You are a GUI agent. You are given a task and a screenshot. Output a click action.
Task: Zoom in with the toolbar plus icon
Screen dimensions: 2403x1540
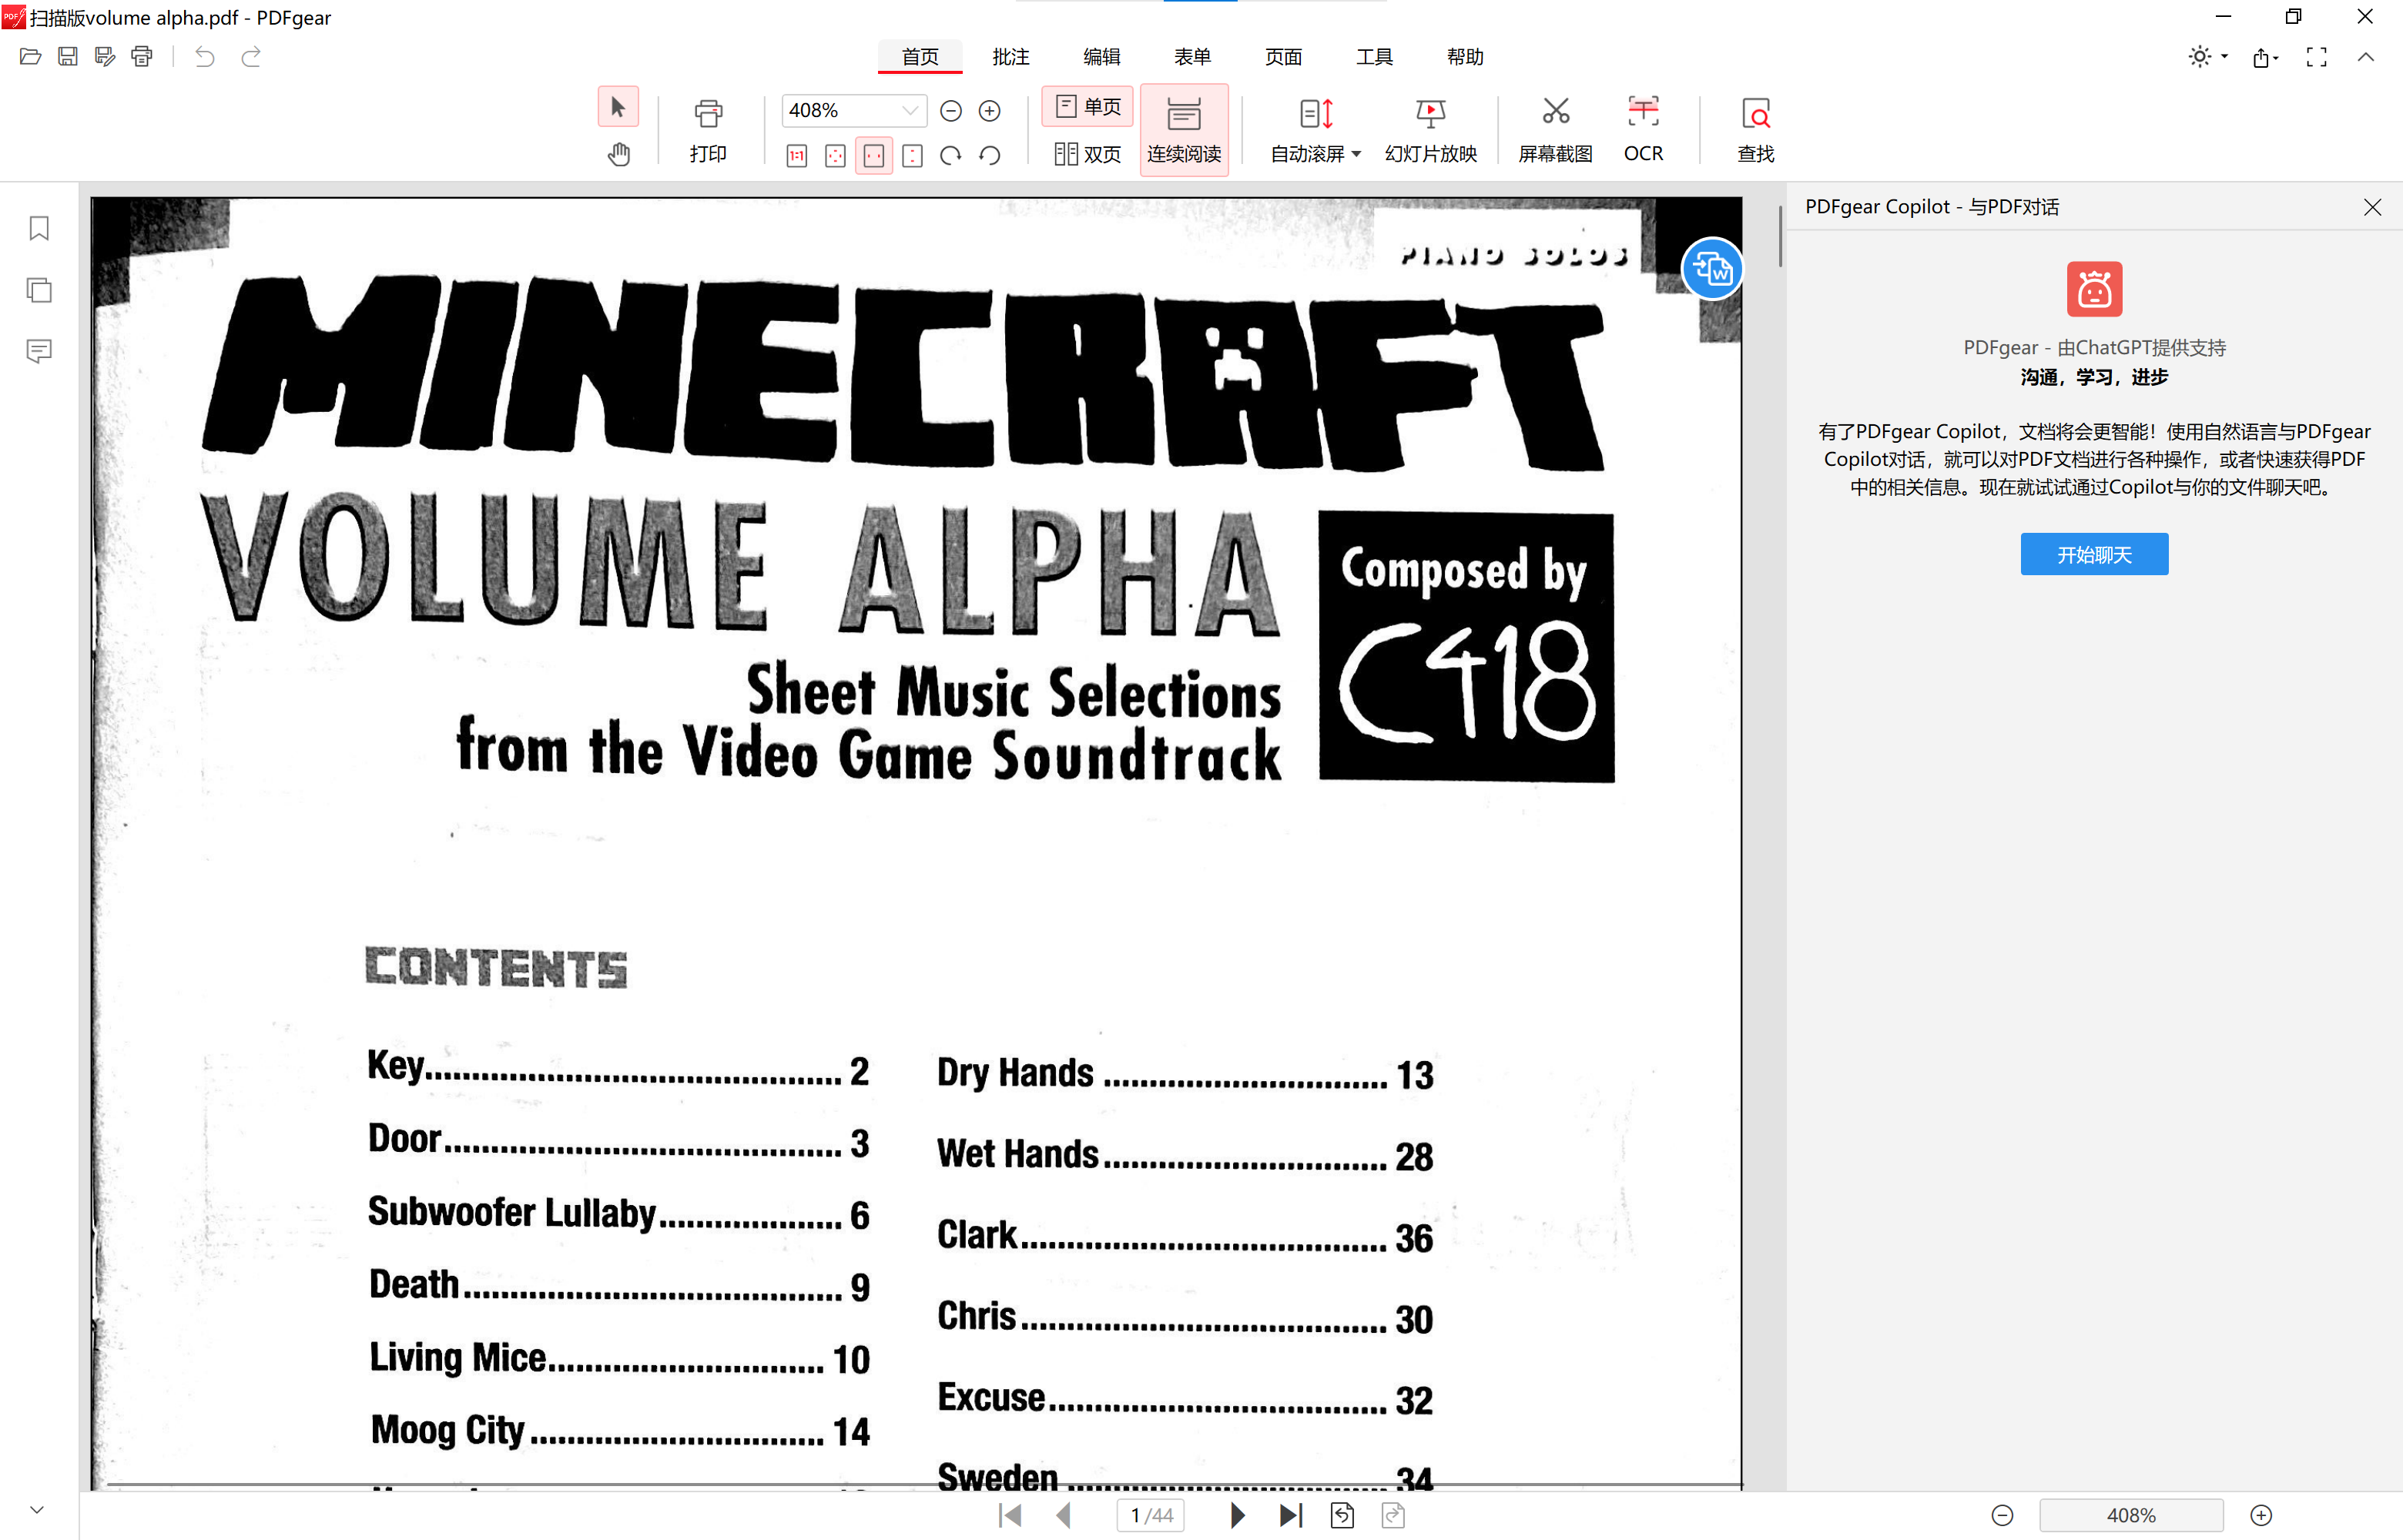point(990,111)
